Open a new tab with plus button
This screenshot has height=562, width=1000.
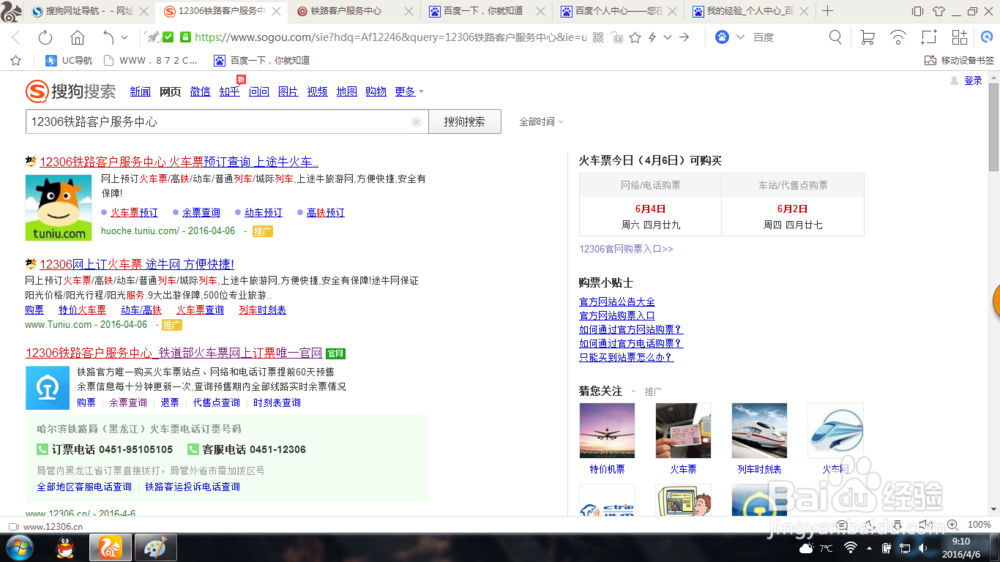click(828, 11)
